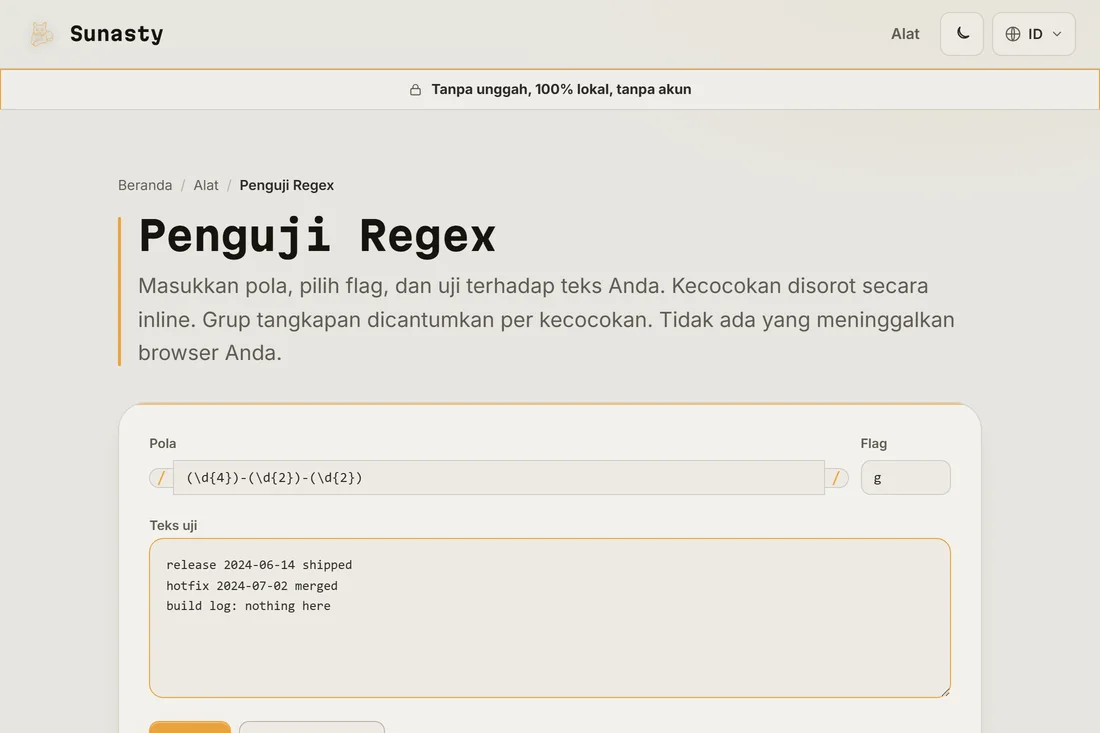Image resolution: width=1100 pixels, height=733 pixels.
Task: Click the globe icon in language selector
Action: click(x=1012, y=34)
